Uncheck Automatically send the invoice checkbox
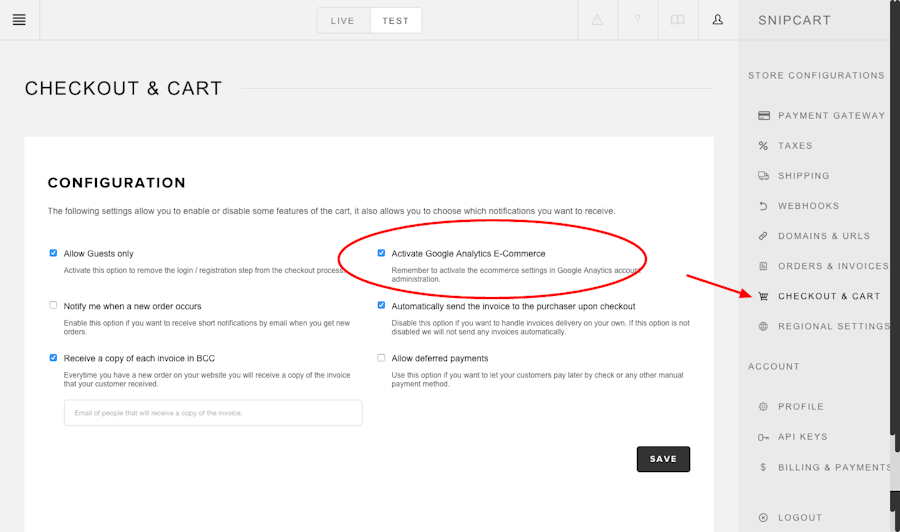 click(381, 305)
